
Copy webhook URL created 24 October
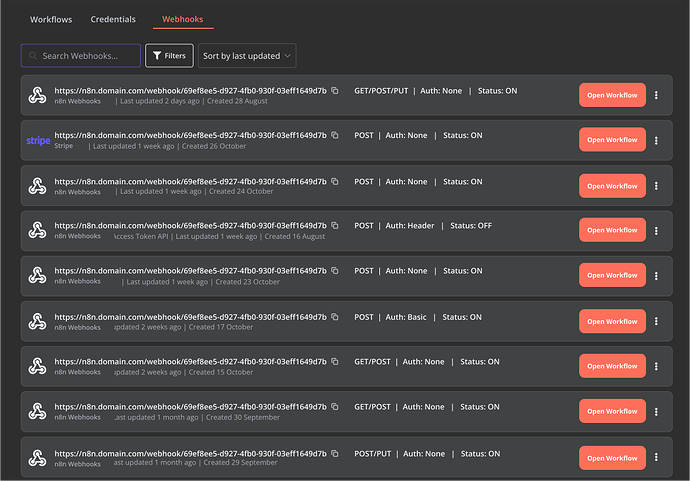pyautogui.click(x=335, y=181)
